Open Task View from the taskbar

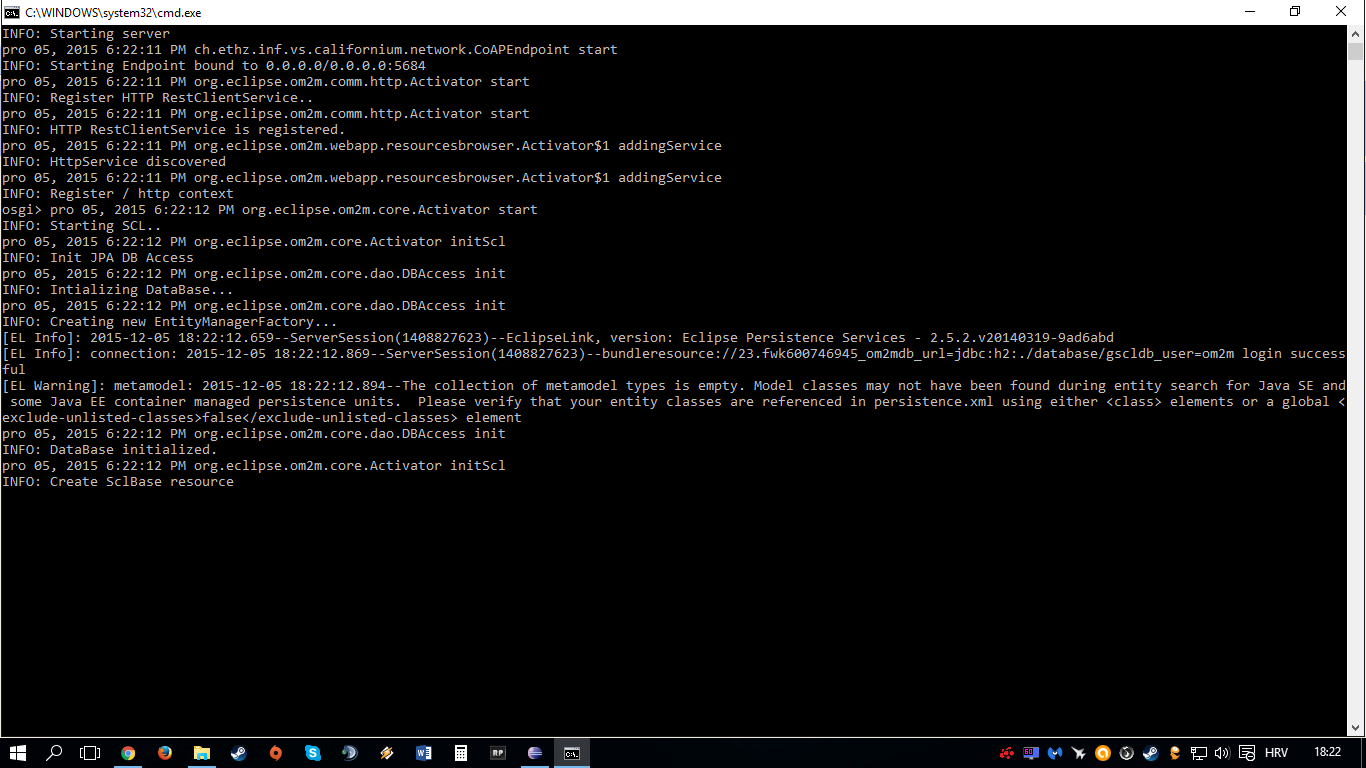point(90,753)
